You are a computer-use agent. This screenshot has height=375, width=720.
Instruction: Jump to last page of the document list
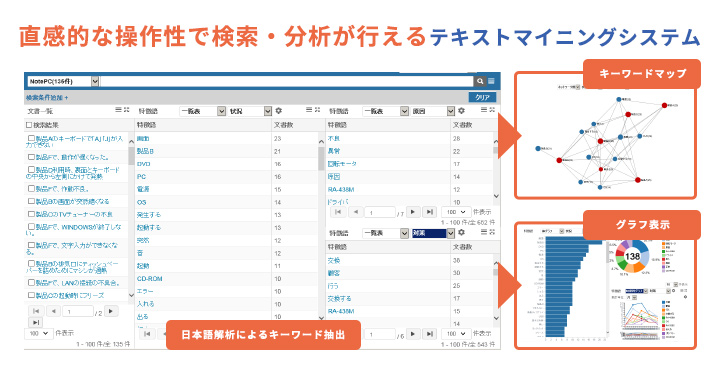36,322
